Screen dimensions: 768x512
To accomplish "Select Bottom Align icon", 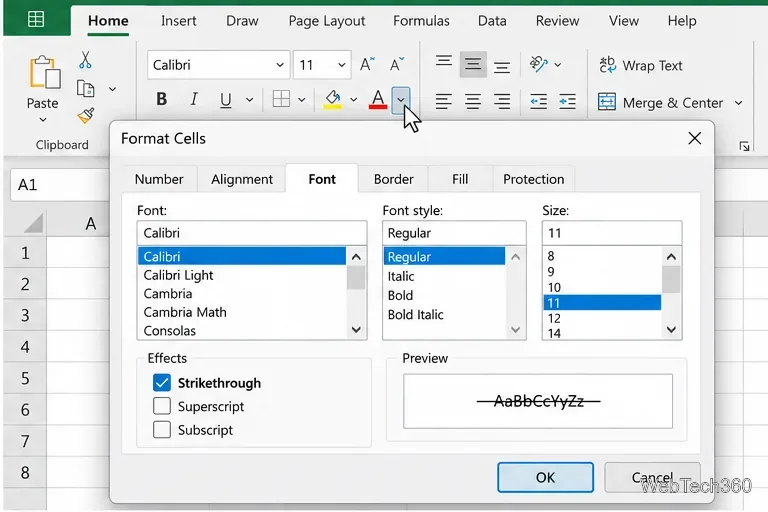I will point(502,66).
